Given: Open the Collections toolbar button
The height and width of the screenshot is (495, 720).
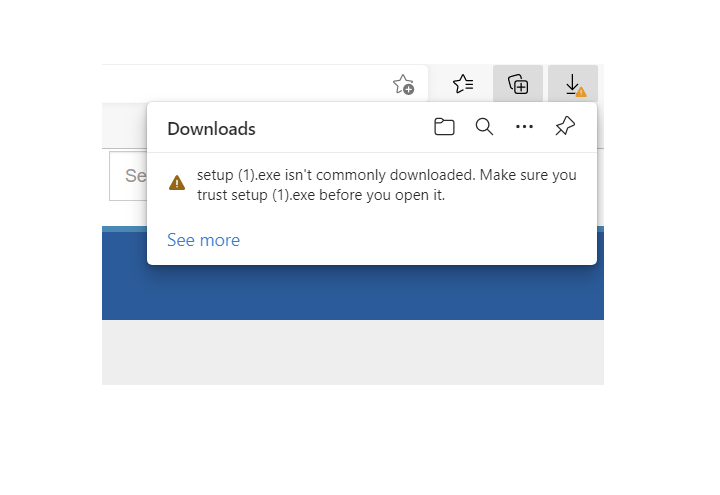Looking at the screenshot, I should coord(518,85).
